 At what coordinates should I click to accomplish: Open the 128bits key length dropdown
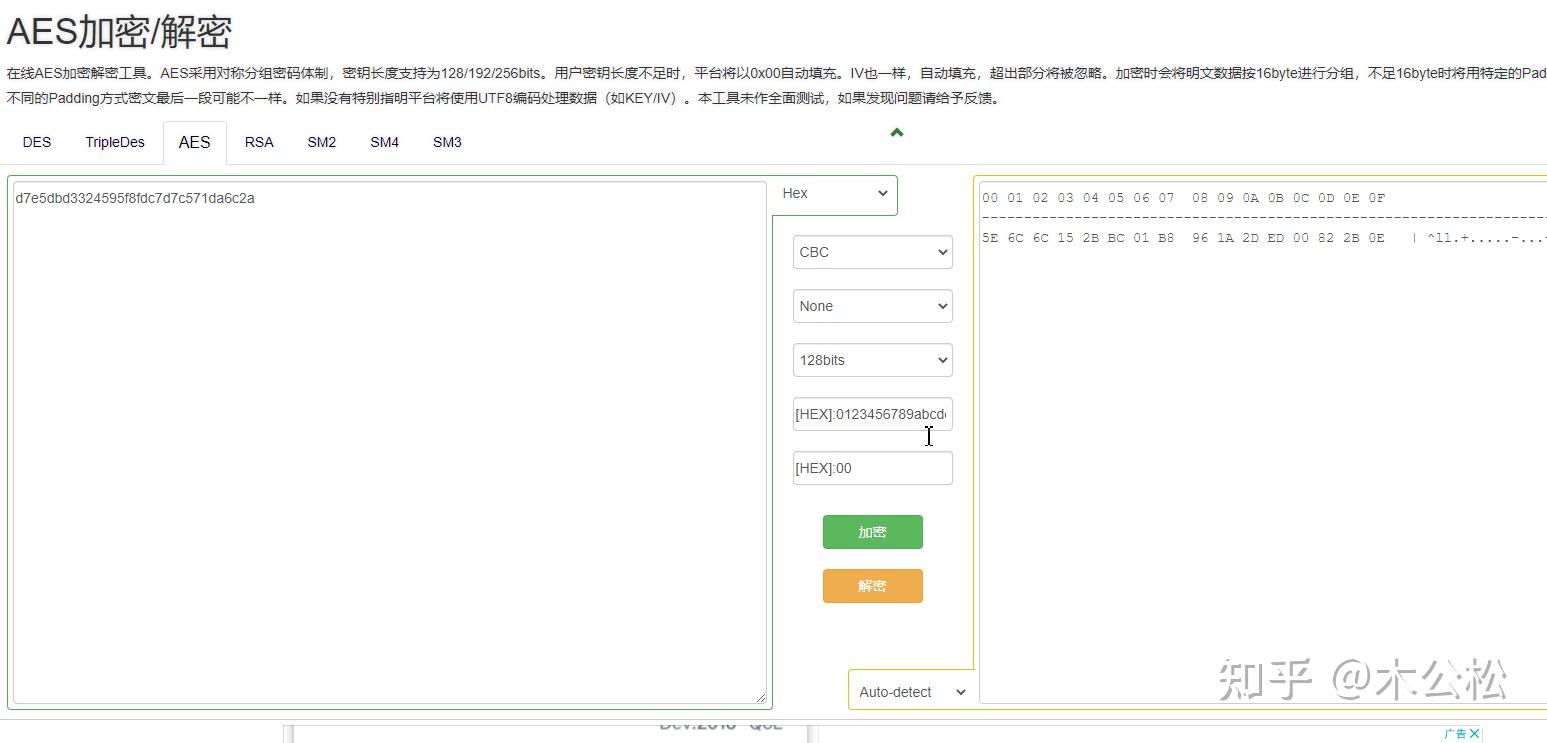pos(871,360)
